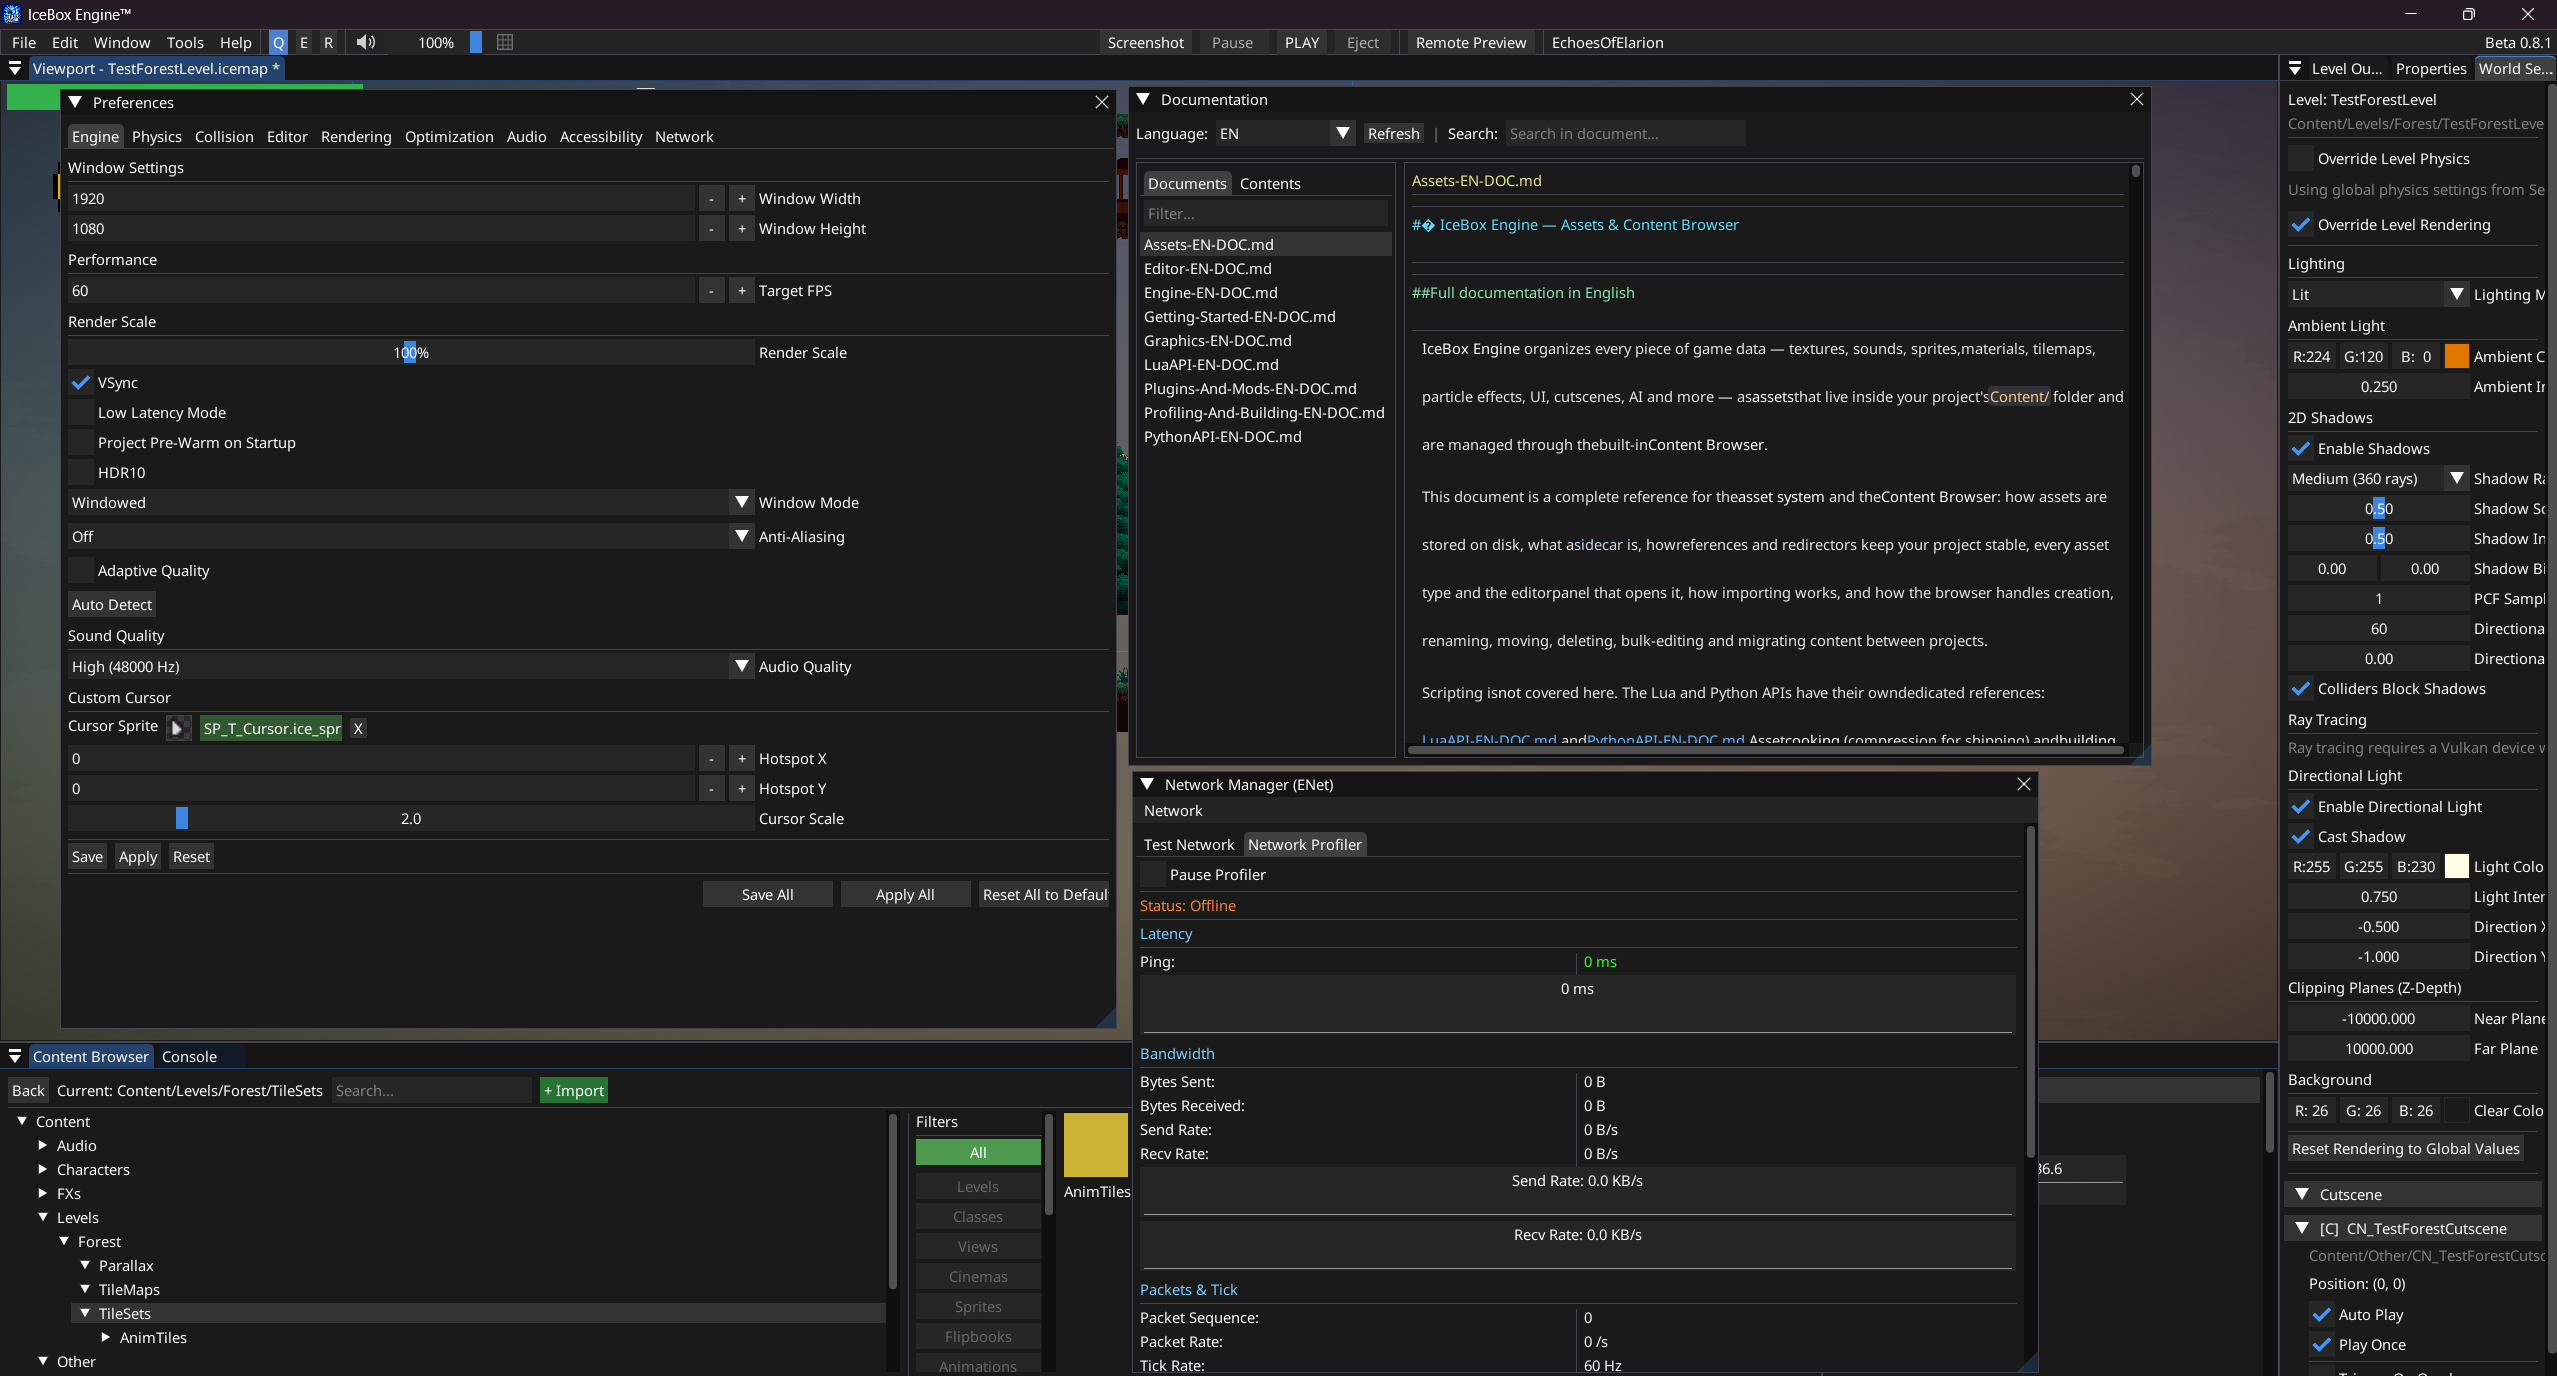Viewport: 2557px width, 1376px height.
Task: Toggle Override Level Physics checkbox
Action: (2301, 159)
